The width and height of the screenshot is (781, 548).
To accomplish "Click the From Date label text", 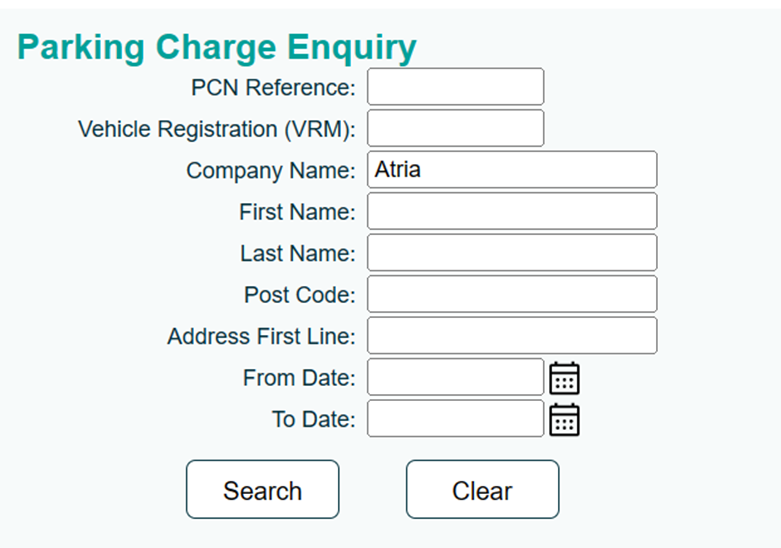I will click(x=299, y=378).
